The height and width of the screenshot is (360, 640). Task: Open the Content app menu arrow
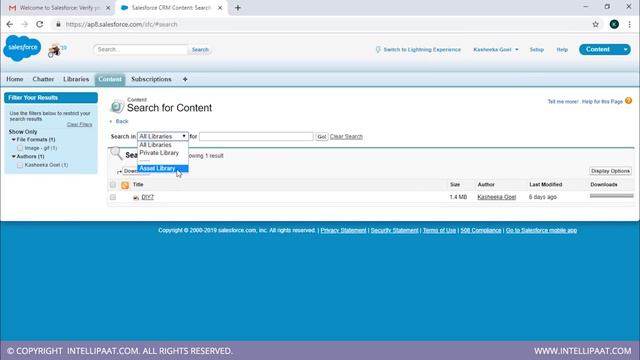(x=625, y=49)
